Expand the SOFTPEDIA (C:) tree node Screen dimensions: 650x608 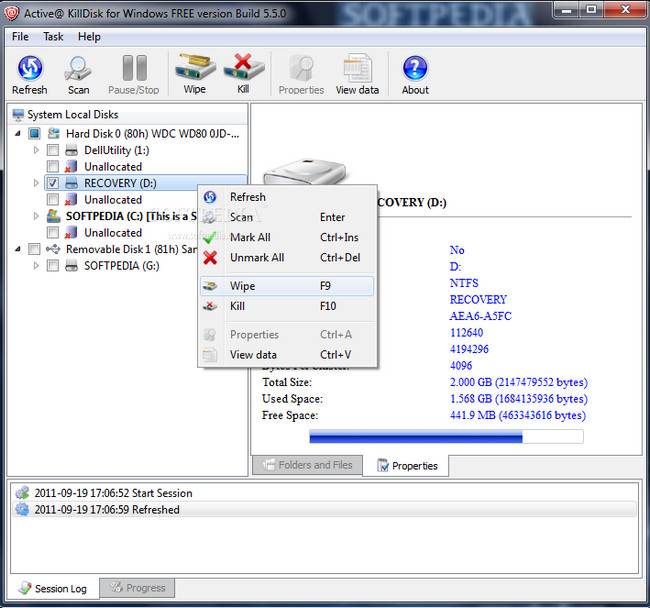point(37,216)
